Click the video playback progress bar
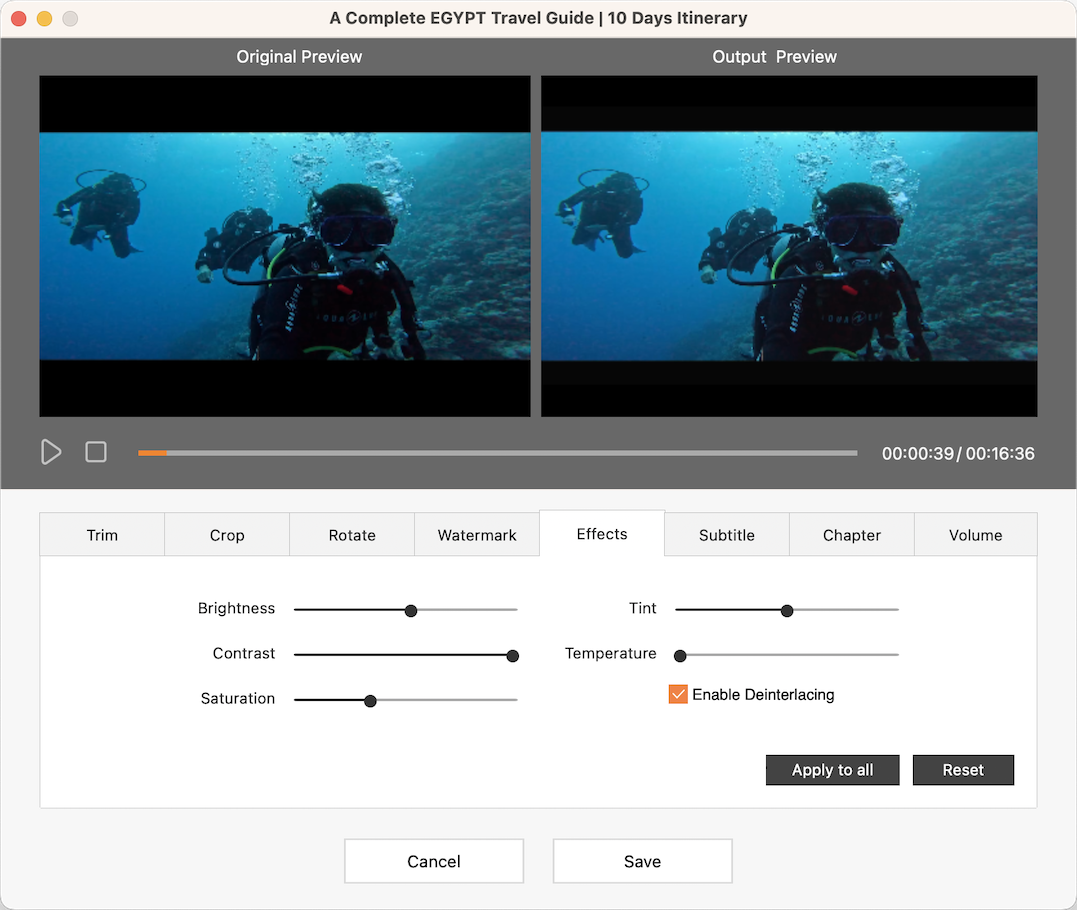The image size is (1077, 910). point(497,453)
